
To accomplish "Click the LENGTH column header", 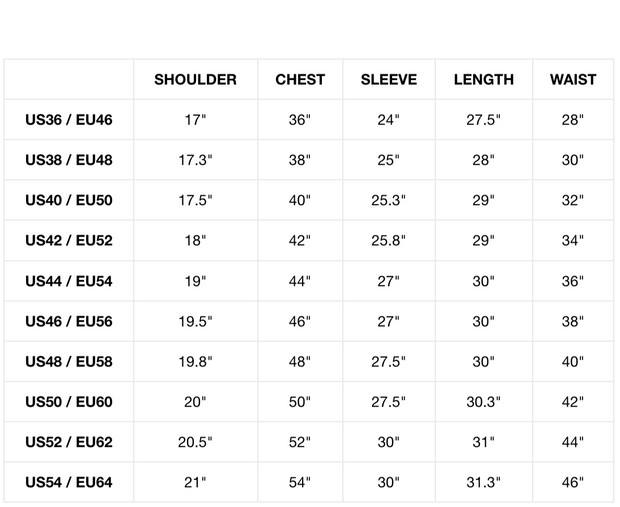I will click(x=483, y=80).
